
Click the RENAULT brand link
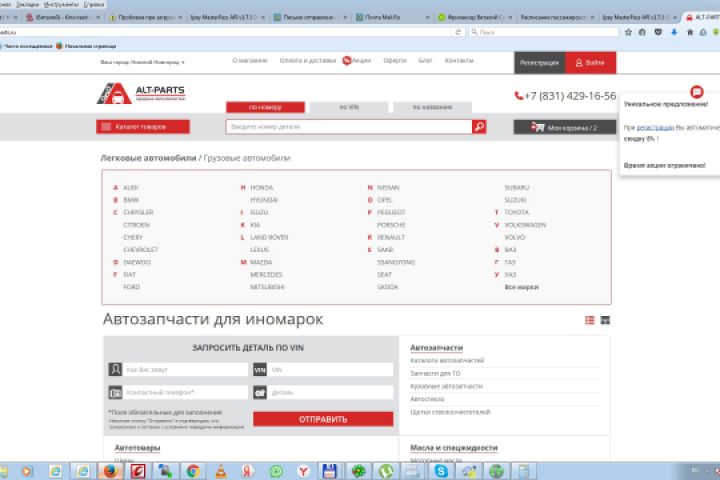pyautogui.click(x=391, y=237)
